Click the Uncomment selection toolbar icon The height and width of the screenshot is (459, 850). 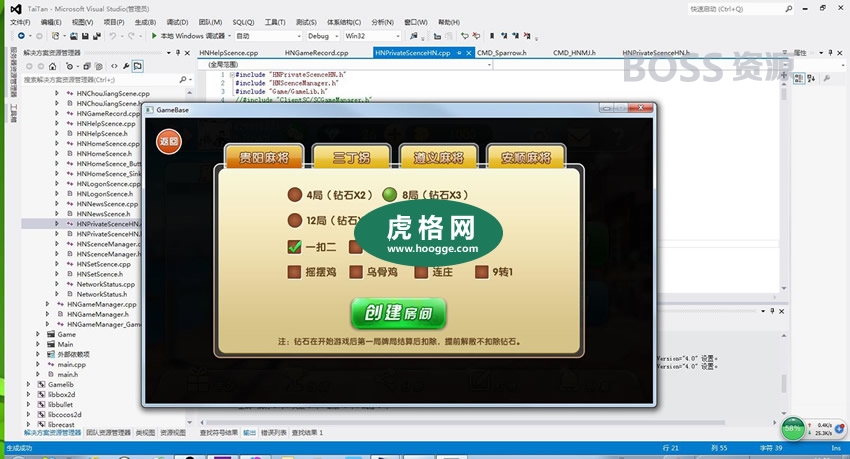(476, 36)
